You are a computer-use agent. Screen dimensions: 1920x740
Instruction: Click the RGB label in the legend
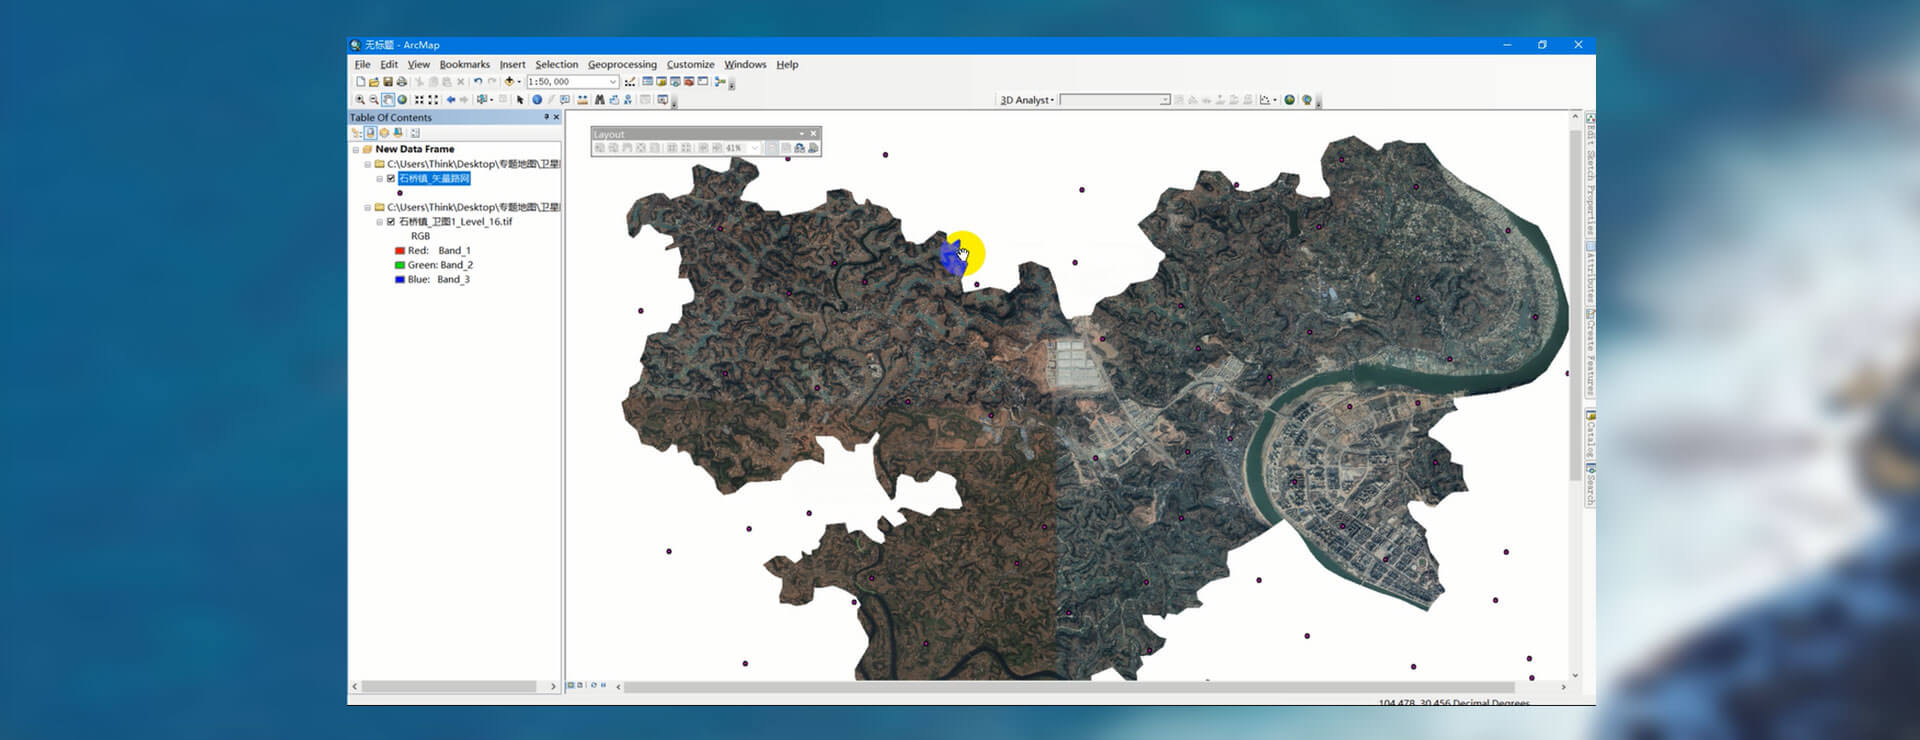(420, 236)
